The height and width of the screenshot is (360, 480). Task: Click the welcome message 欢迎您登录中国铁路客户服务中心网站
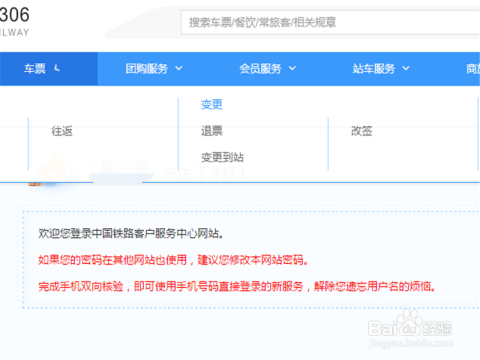131,233
